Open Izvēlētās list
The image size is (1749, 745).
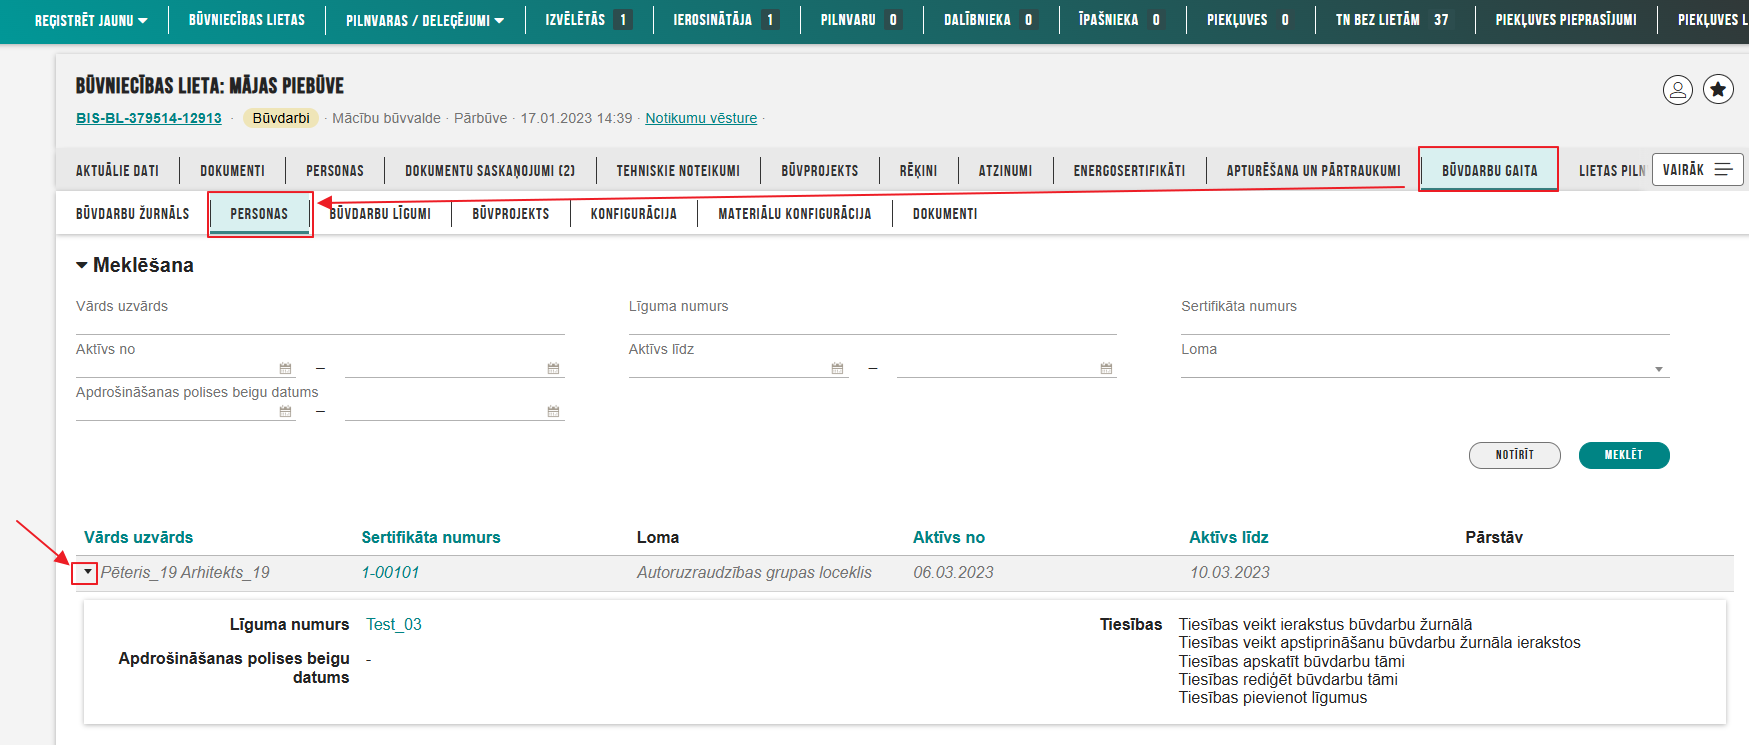pos(588,20)
